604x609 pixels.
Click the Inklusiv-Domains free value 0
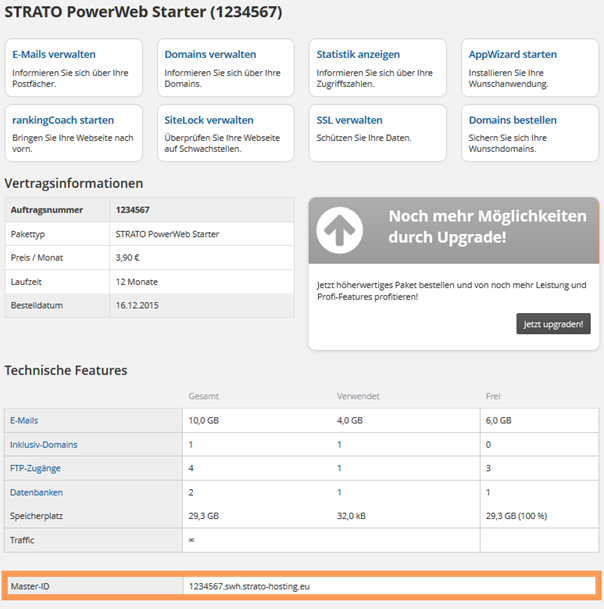point(488,444)
